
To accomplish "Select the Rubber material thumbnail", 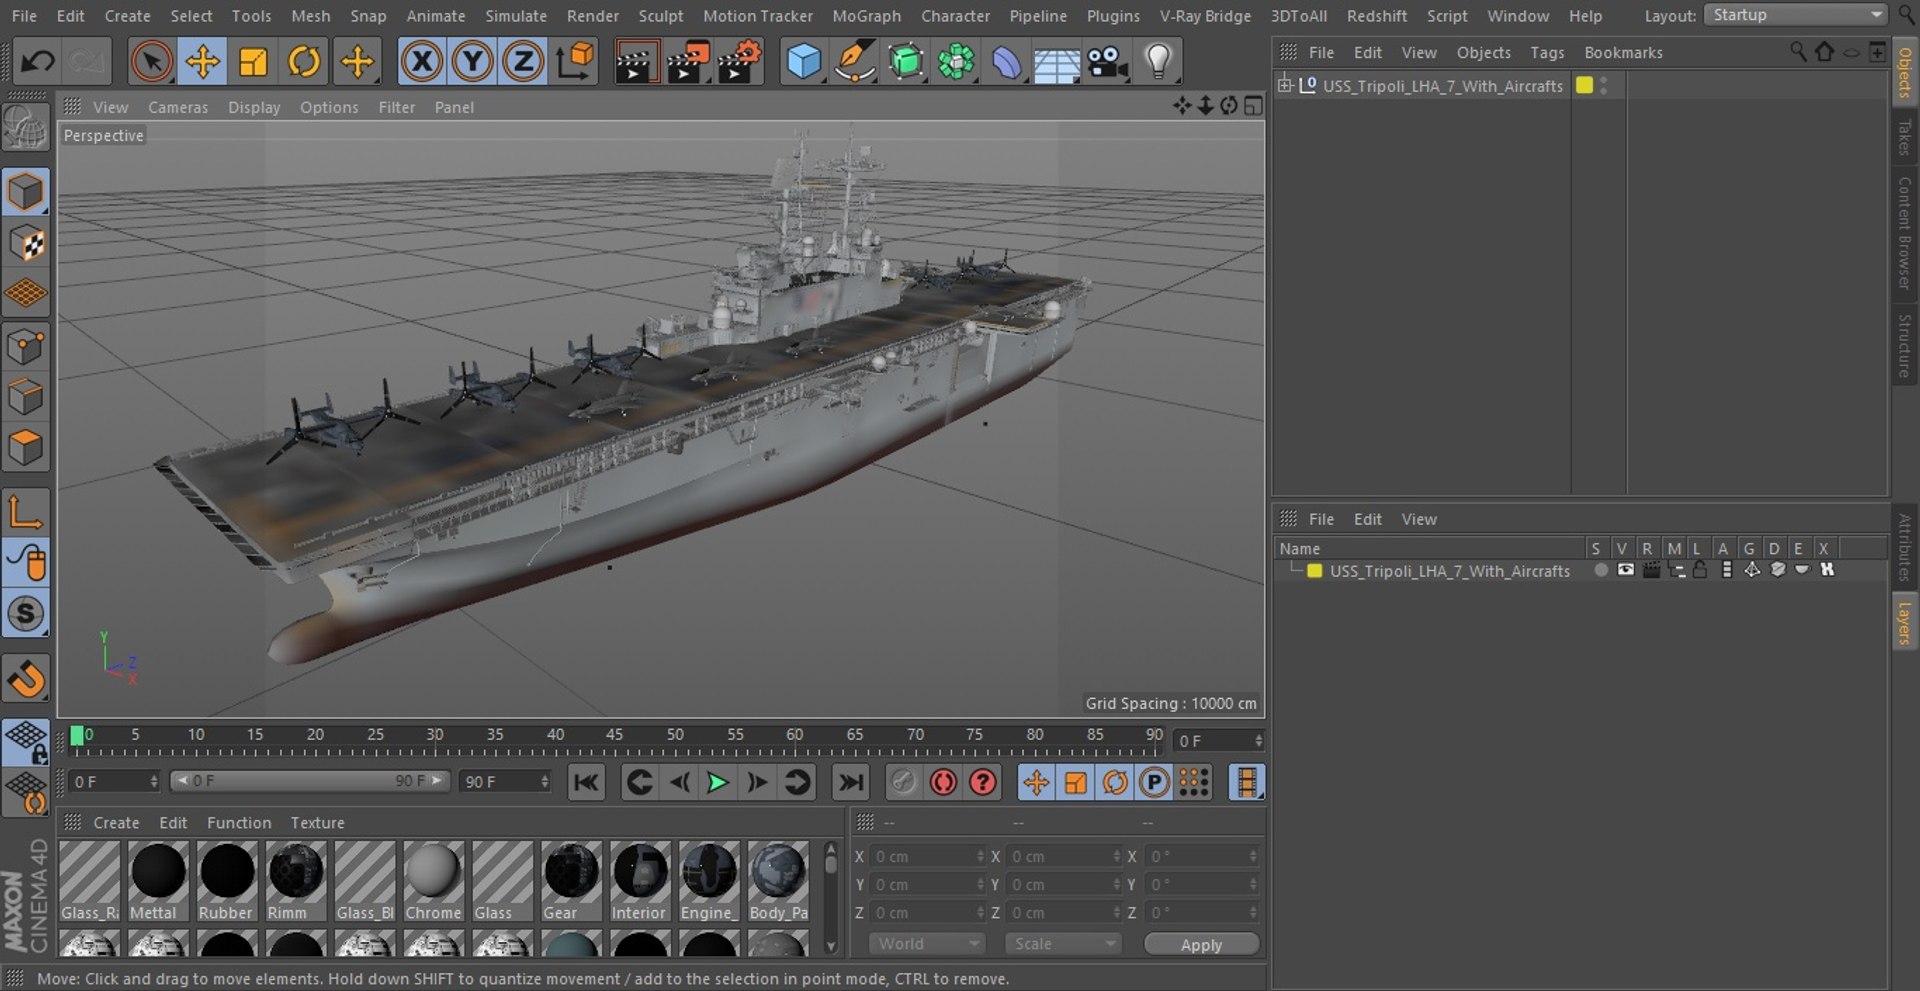I will click(x=226, y=880).
